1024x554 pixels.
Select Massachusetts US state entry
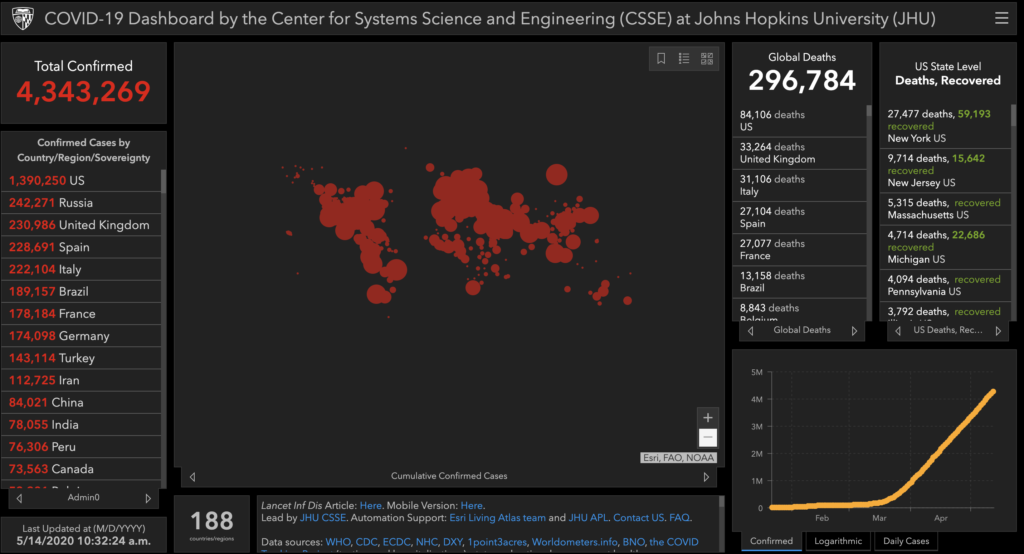[x=946, y=209]
